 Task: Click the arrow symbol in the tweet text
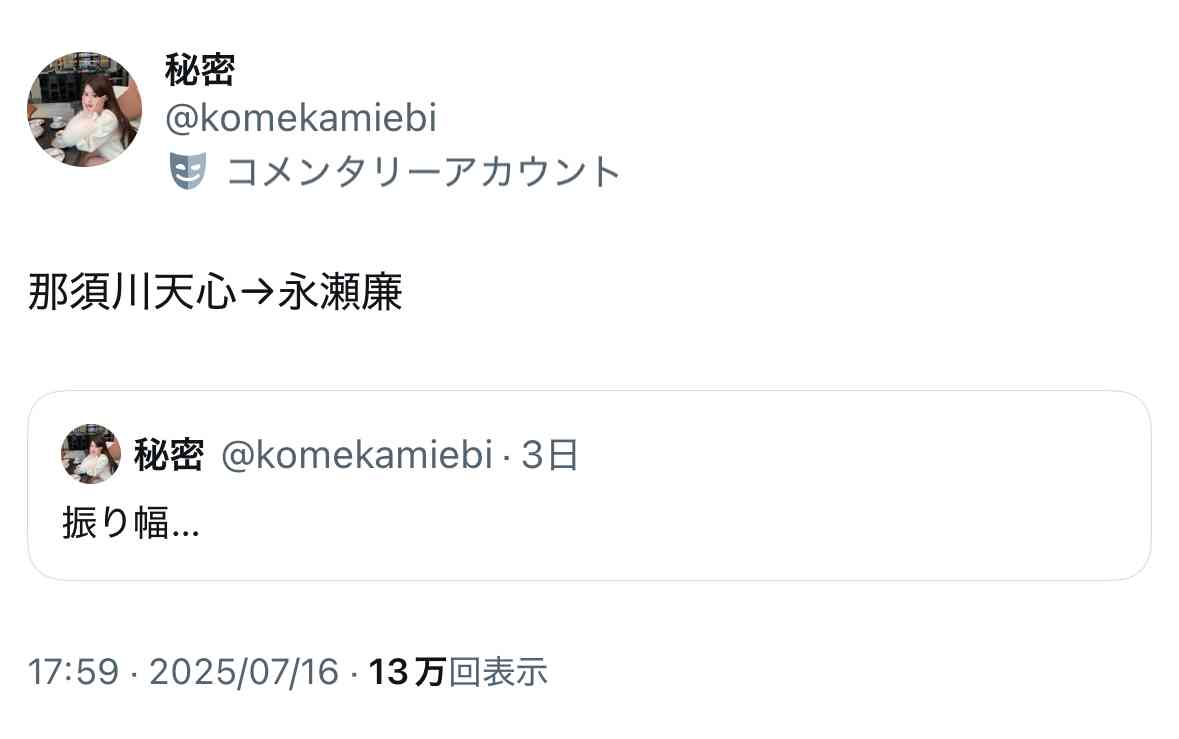click(x=257, y=292)
